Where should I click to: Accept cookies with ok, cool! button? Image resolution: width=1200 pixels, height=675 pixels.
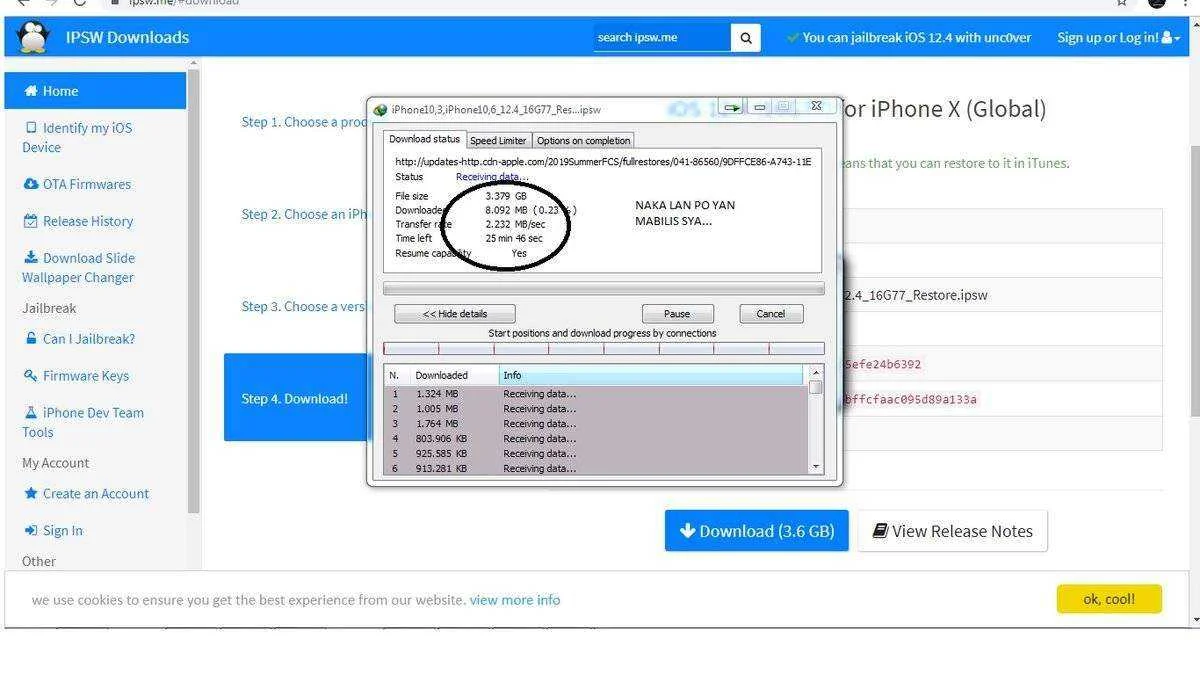1109,599
